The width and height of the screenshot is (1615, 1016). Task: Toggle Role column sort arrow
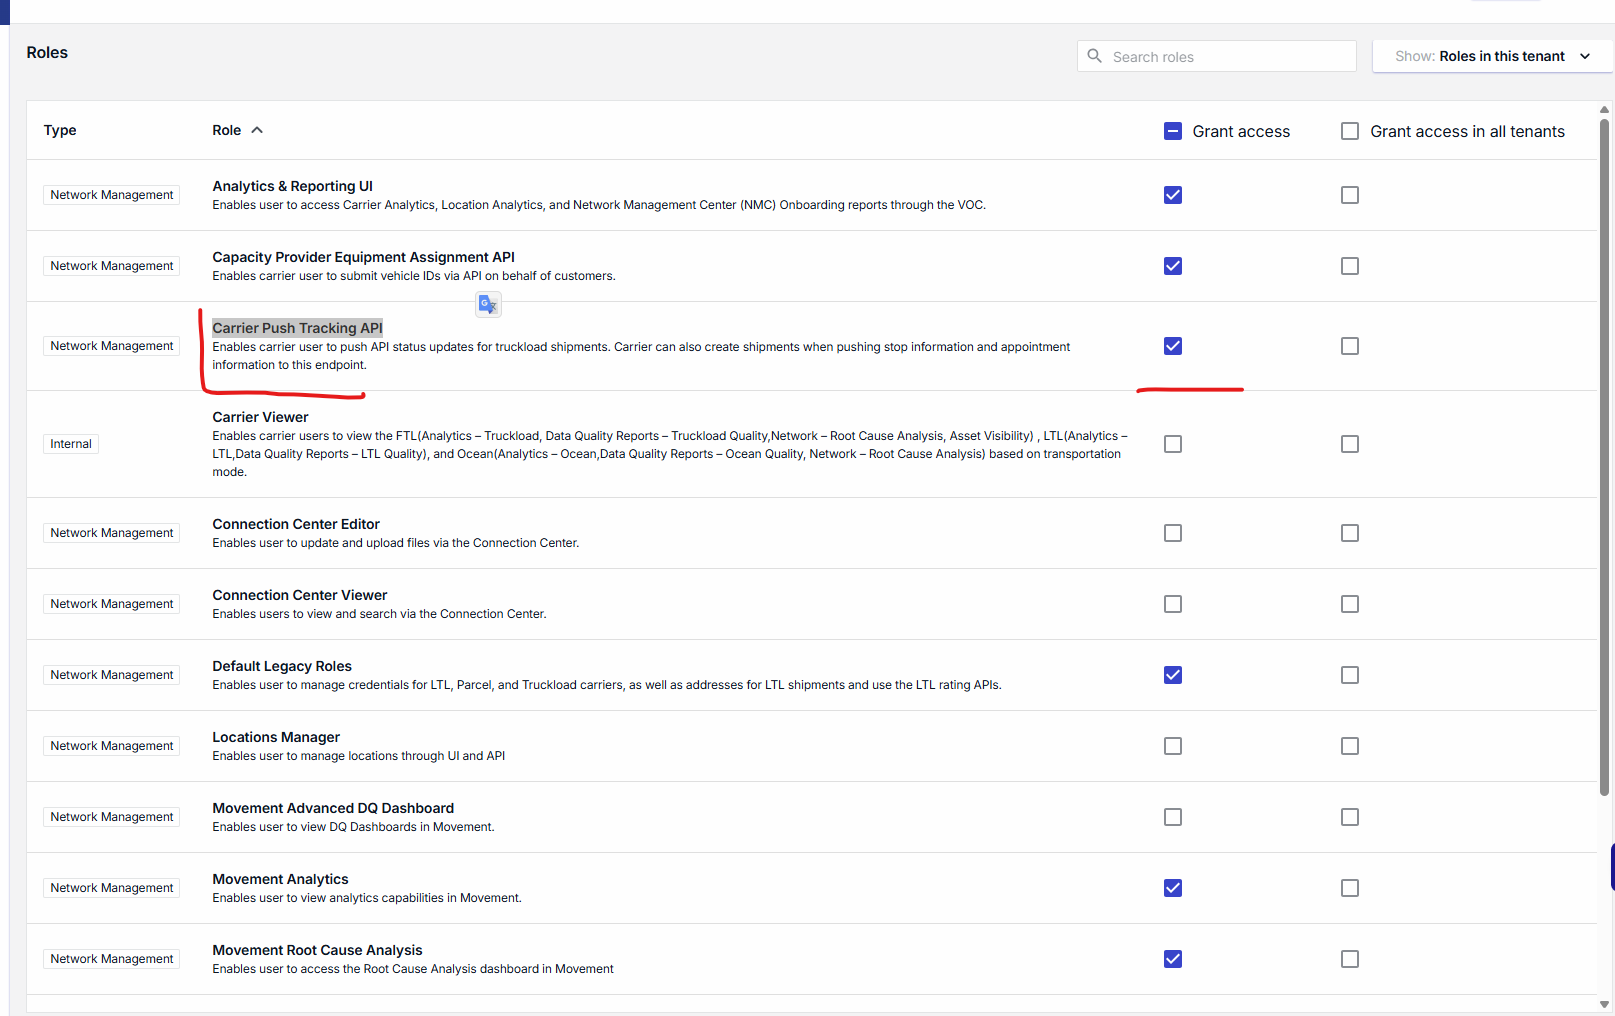click(257, 130)
